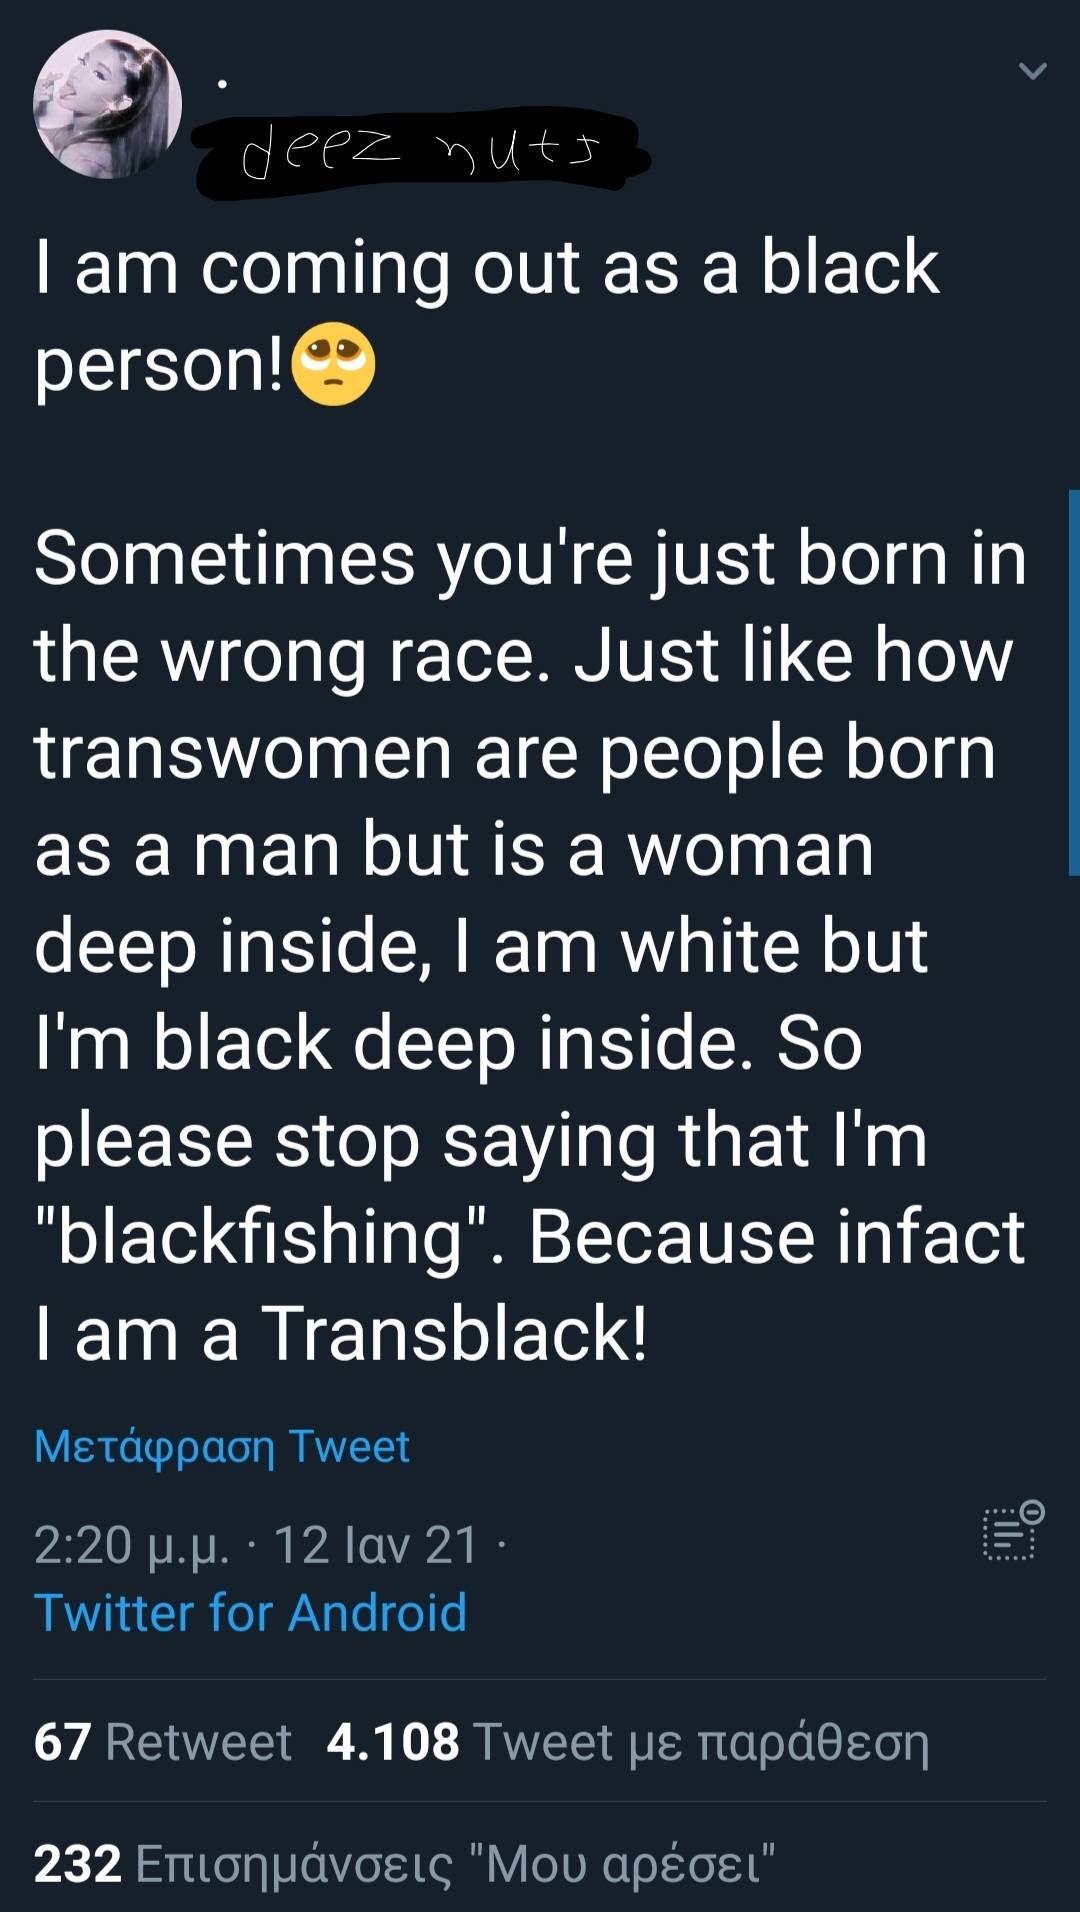Click the "Sometimes you're just born in" line
This screenshot has width=1080, height=1912.
[530, 558]
